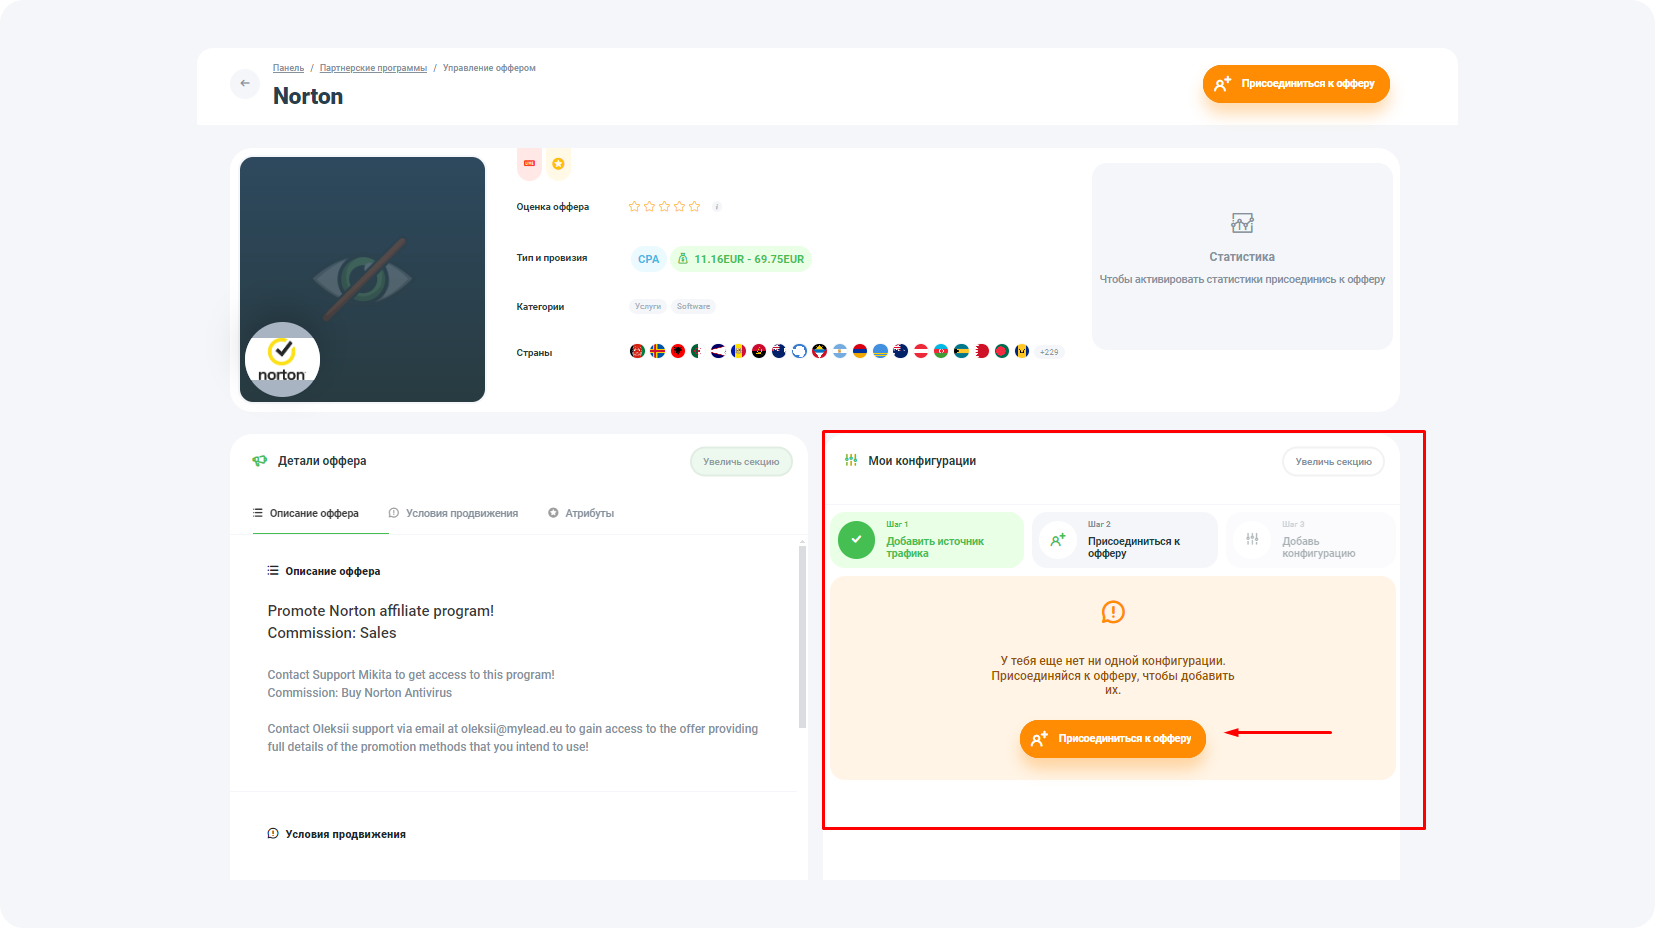Viewport: 1655px width, 928px height.
Task: Open the Атрибуты tab
Action: coord(589,512)
